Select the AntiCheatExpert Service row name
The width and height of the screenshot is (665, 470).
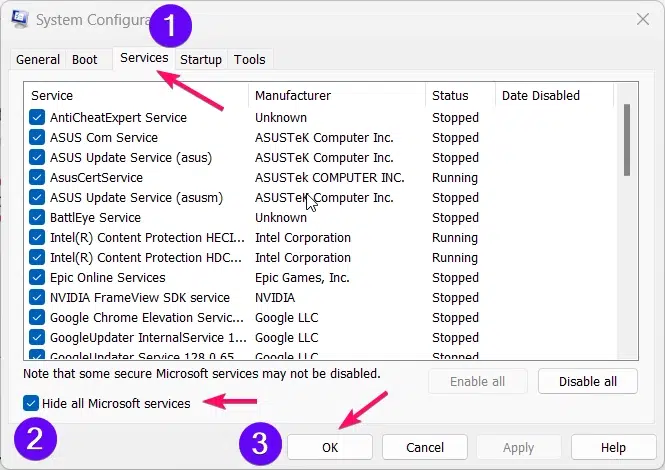(x=118, y=118)
